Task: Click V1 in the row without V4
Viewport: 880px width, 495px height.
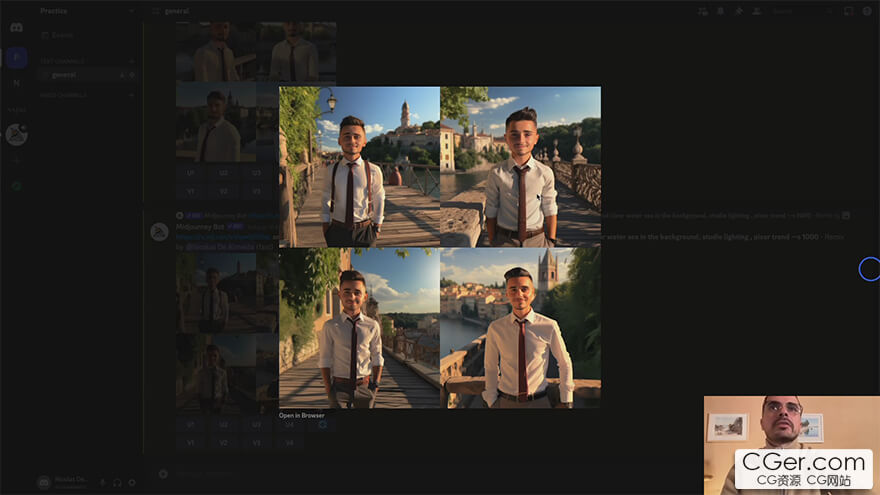Action: [191, 191]
